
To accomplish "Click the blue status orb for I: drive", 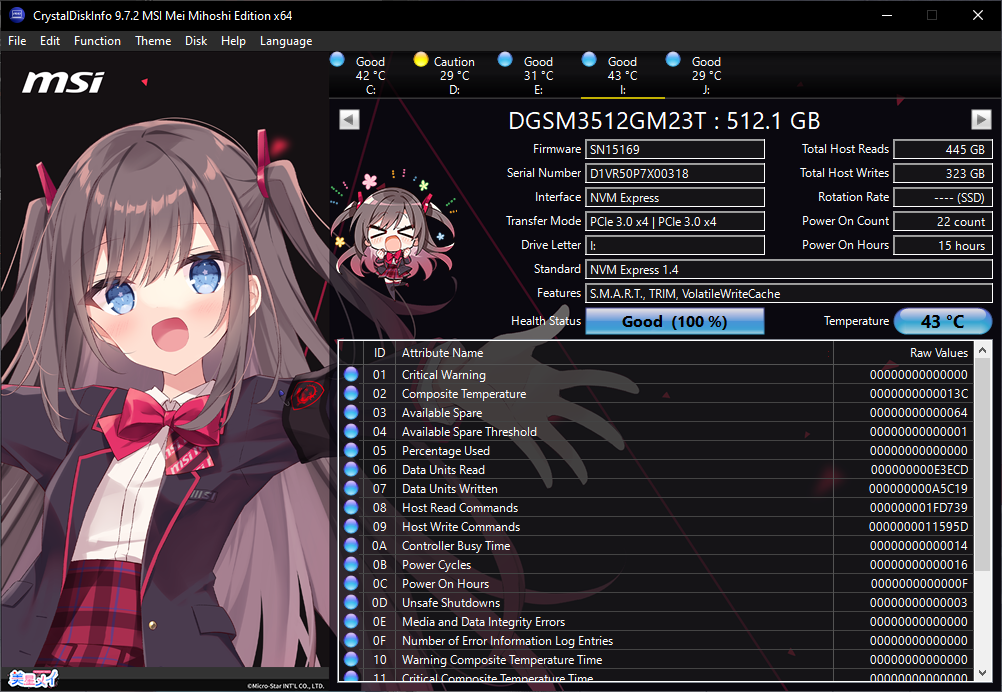I will [x=589, y=59].
